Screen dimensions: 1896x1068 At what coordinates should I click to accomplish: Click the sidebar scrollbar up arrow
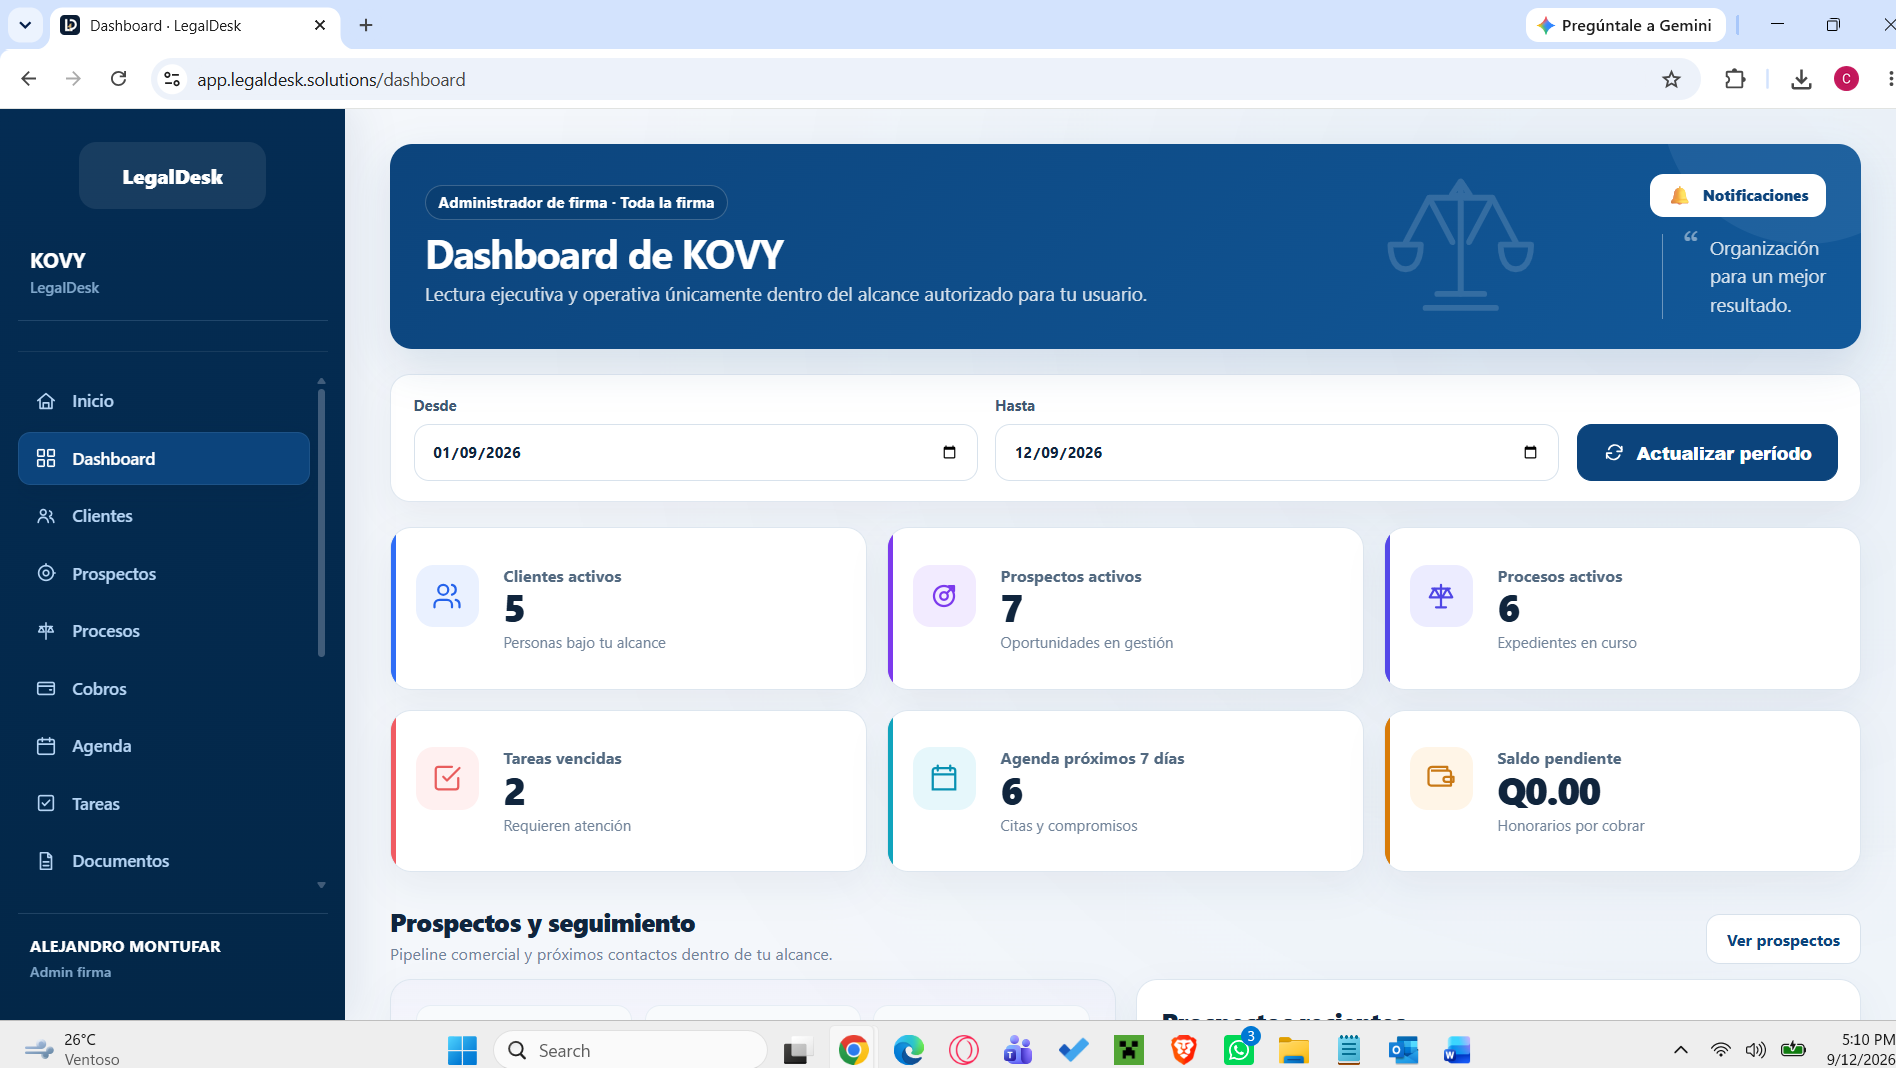(321, 381)
